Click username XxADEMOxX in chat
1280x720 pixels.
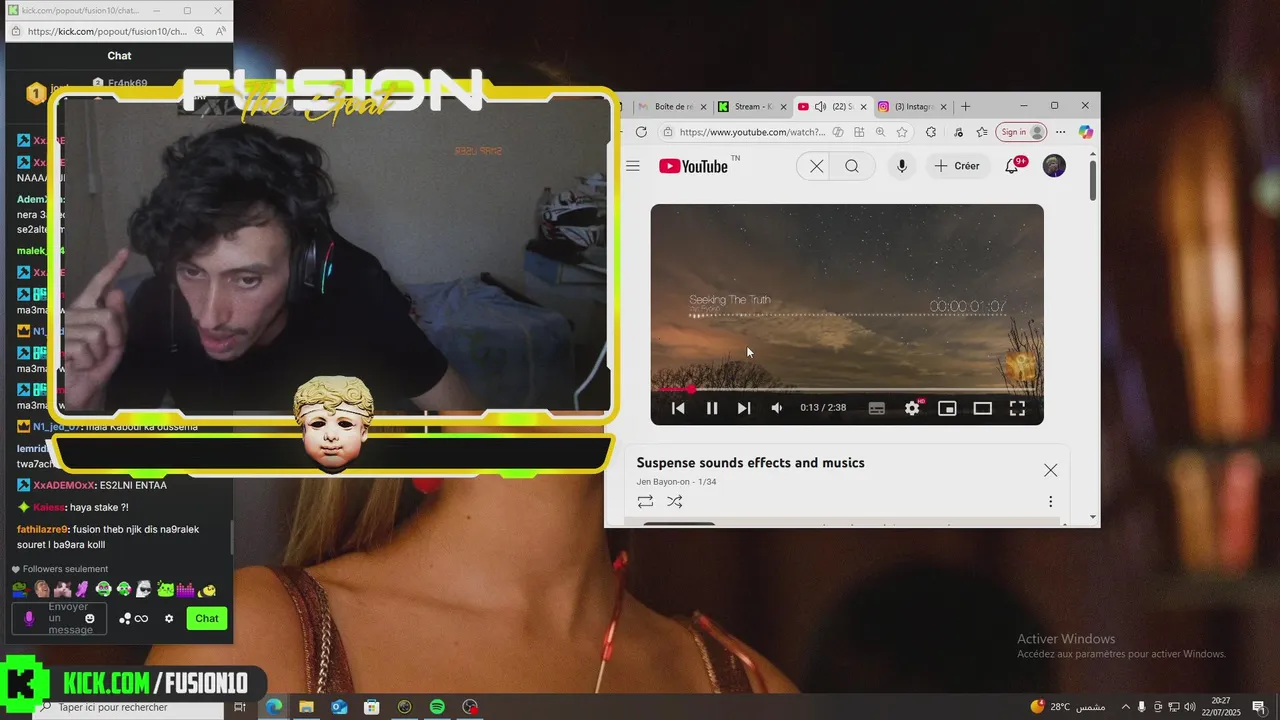64,485
